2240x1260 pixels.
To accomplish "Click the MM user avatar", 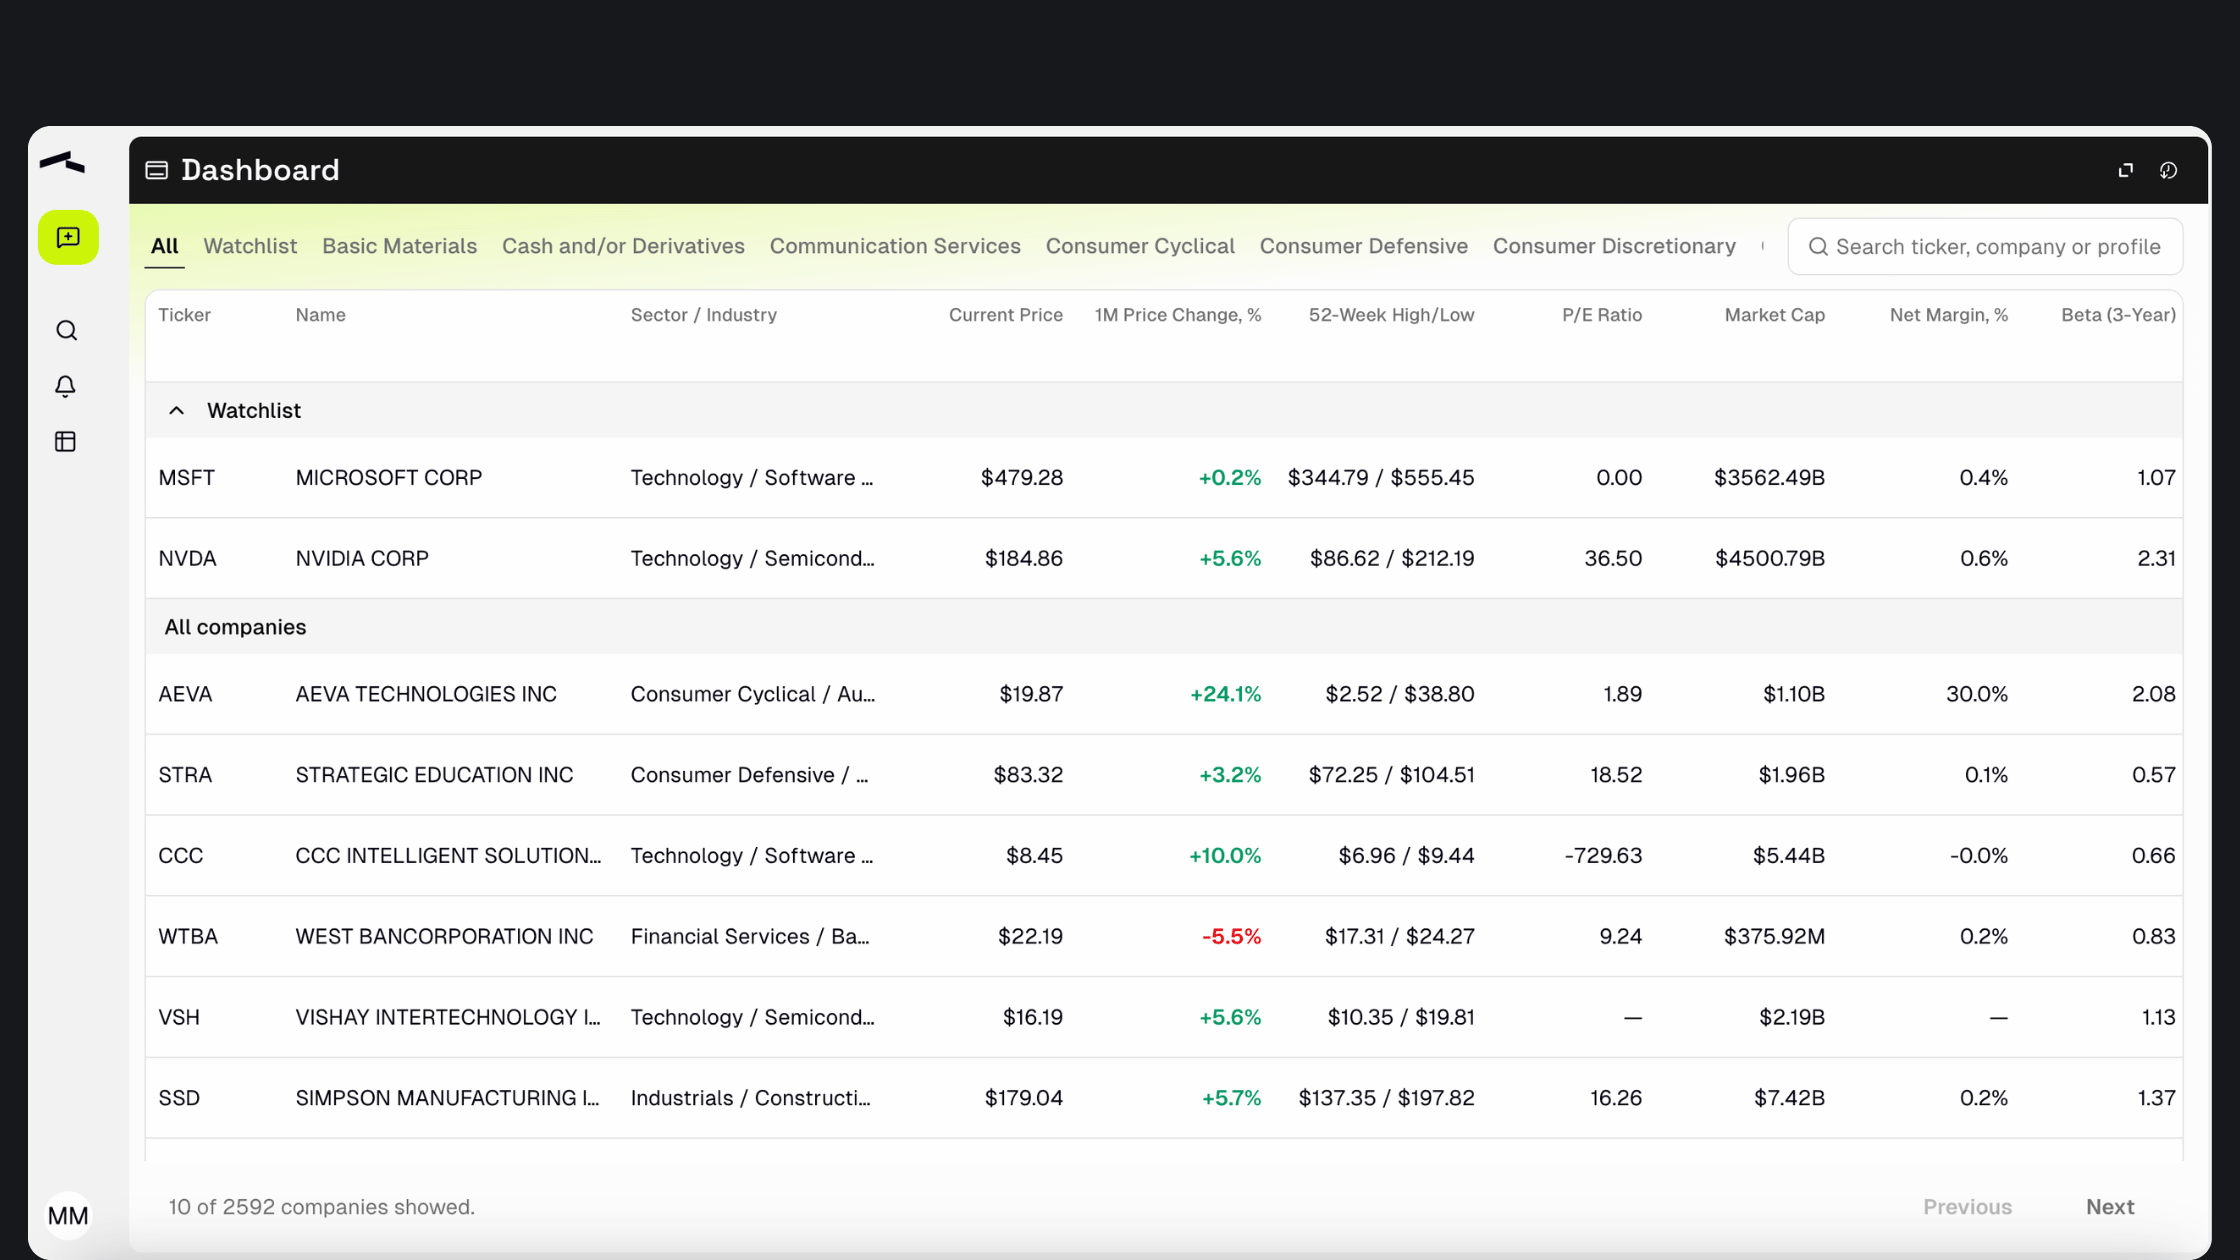I will pyautogui.click(x=68, y=1216).
